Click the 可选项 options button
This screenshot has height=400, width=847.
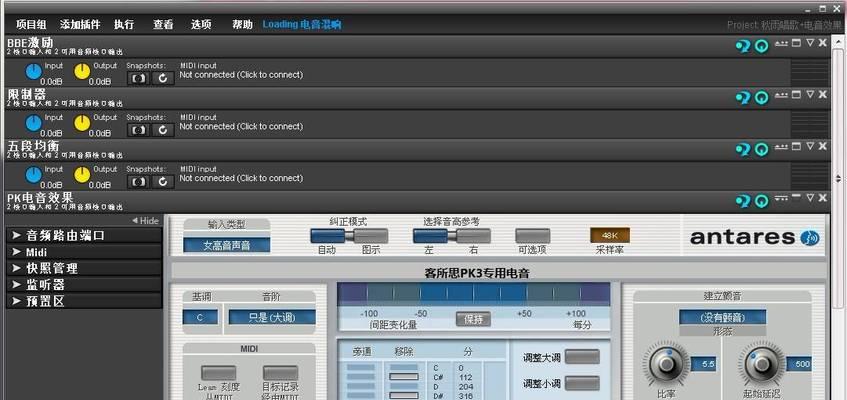click(x=533, y=236)
